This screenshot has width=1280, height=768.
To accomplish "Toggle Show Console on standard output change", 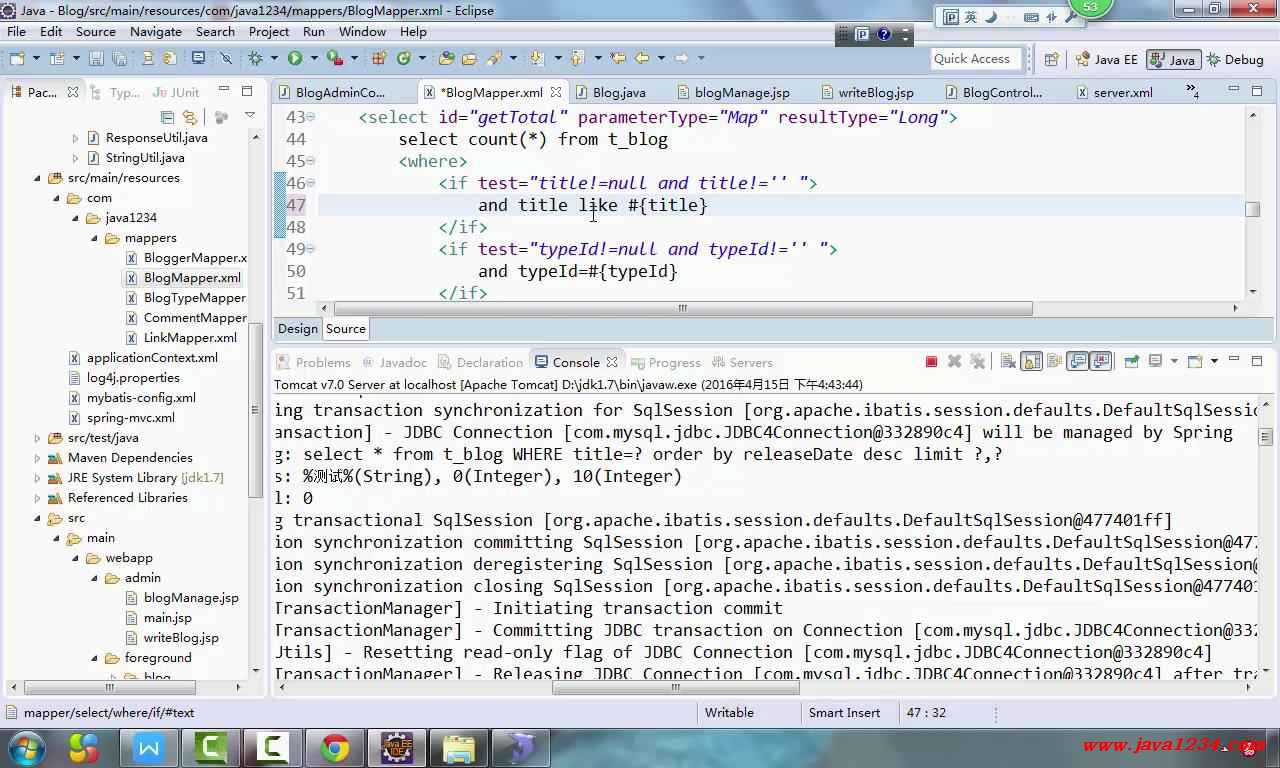I will tap(1077, 362).
